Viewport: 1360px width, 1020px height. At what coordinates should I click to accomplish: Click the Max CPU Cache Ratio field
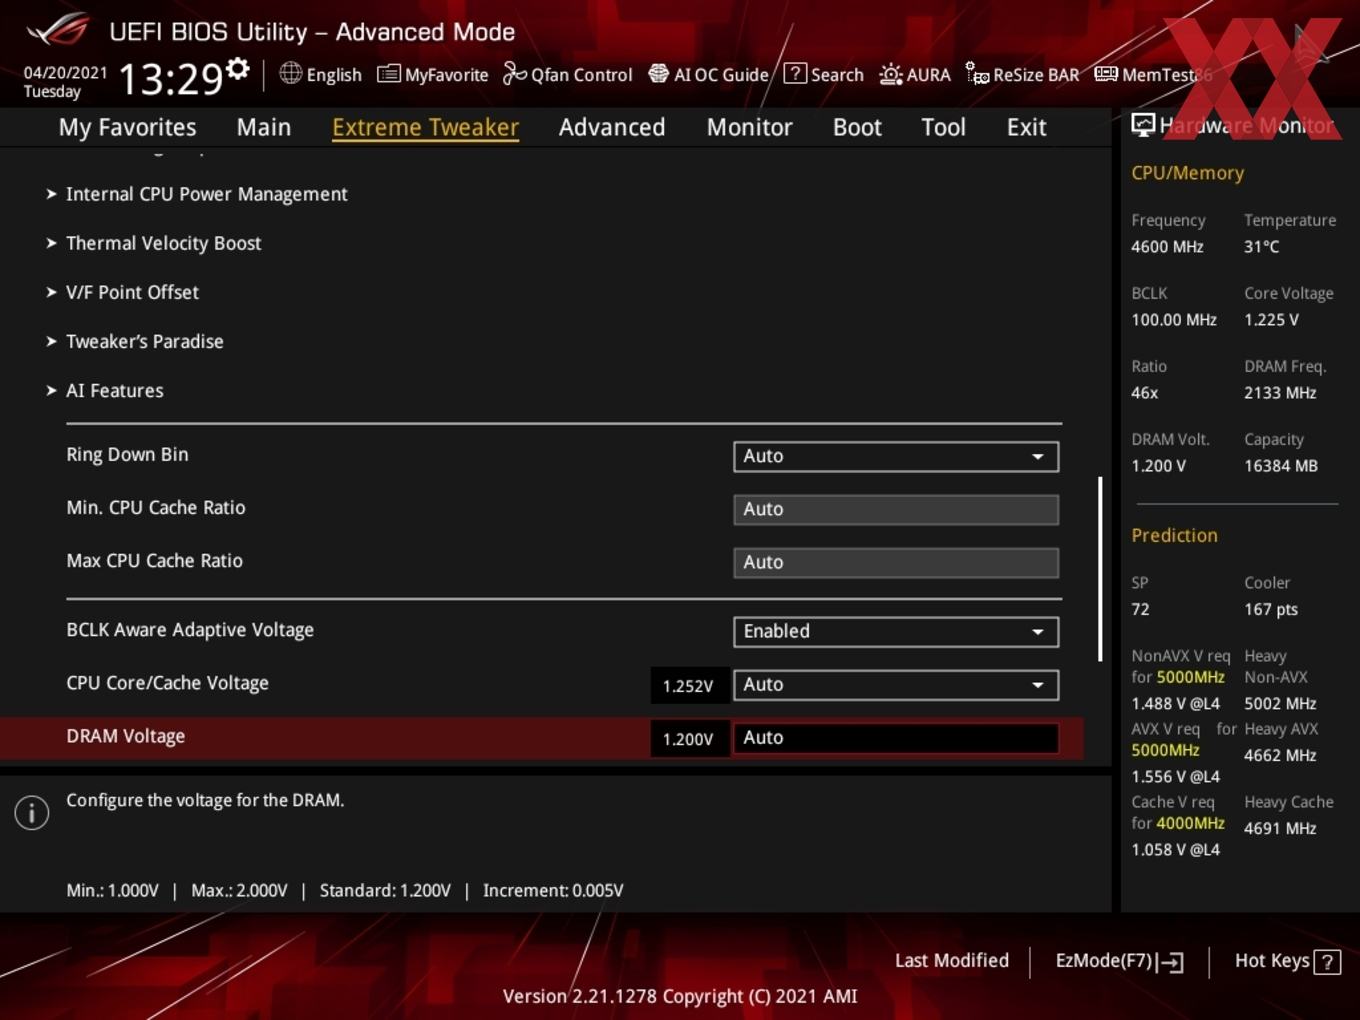[x=896, y=562]
